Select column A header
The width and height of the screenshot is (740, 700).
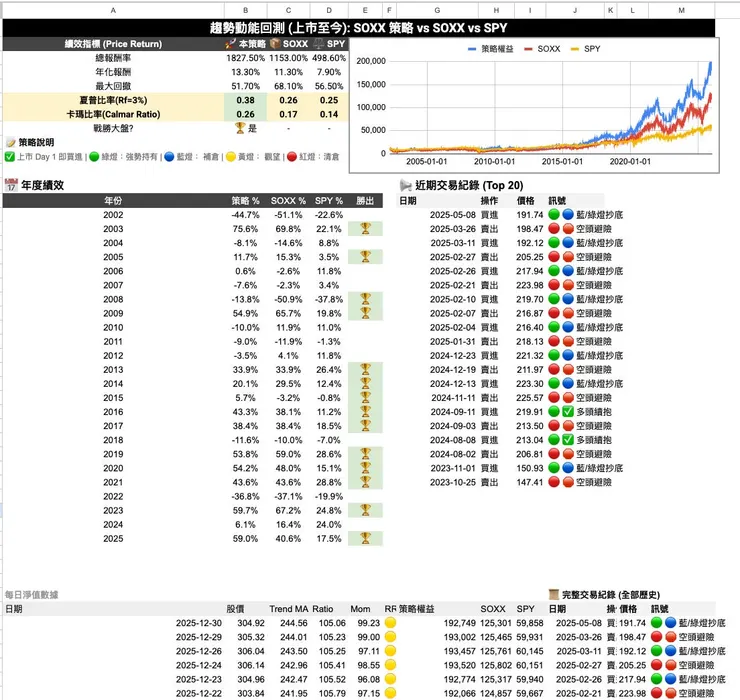point(113,10)
